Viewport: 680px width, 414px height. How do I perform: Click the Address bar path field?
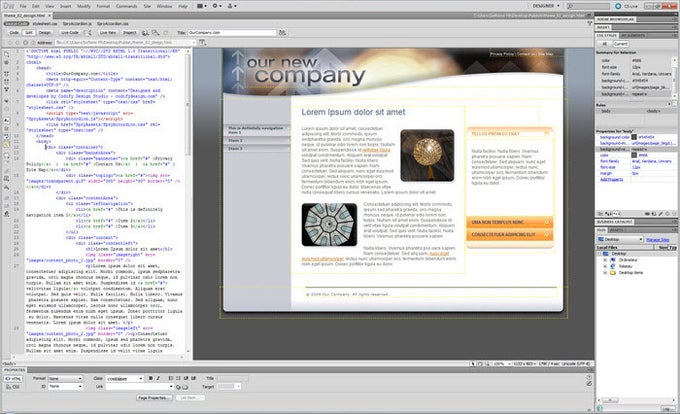tap(126, 42)
